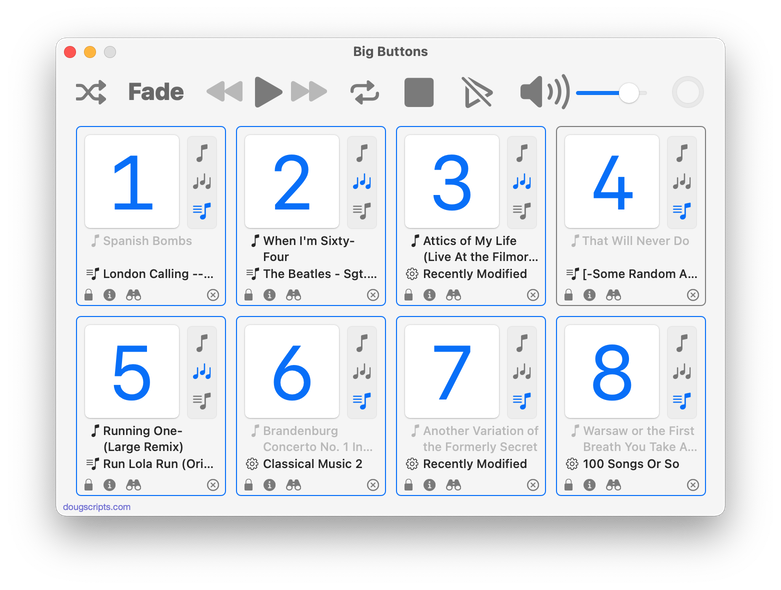
Task: Show info for the London Calling card
Action: click(110, 295)
